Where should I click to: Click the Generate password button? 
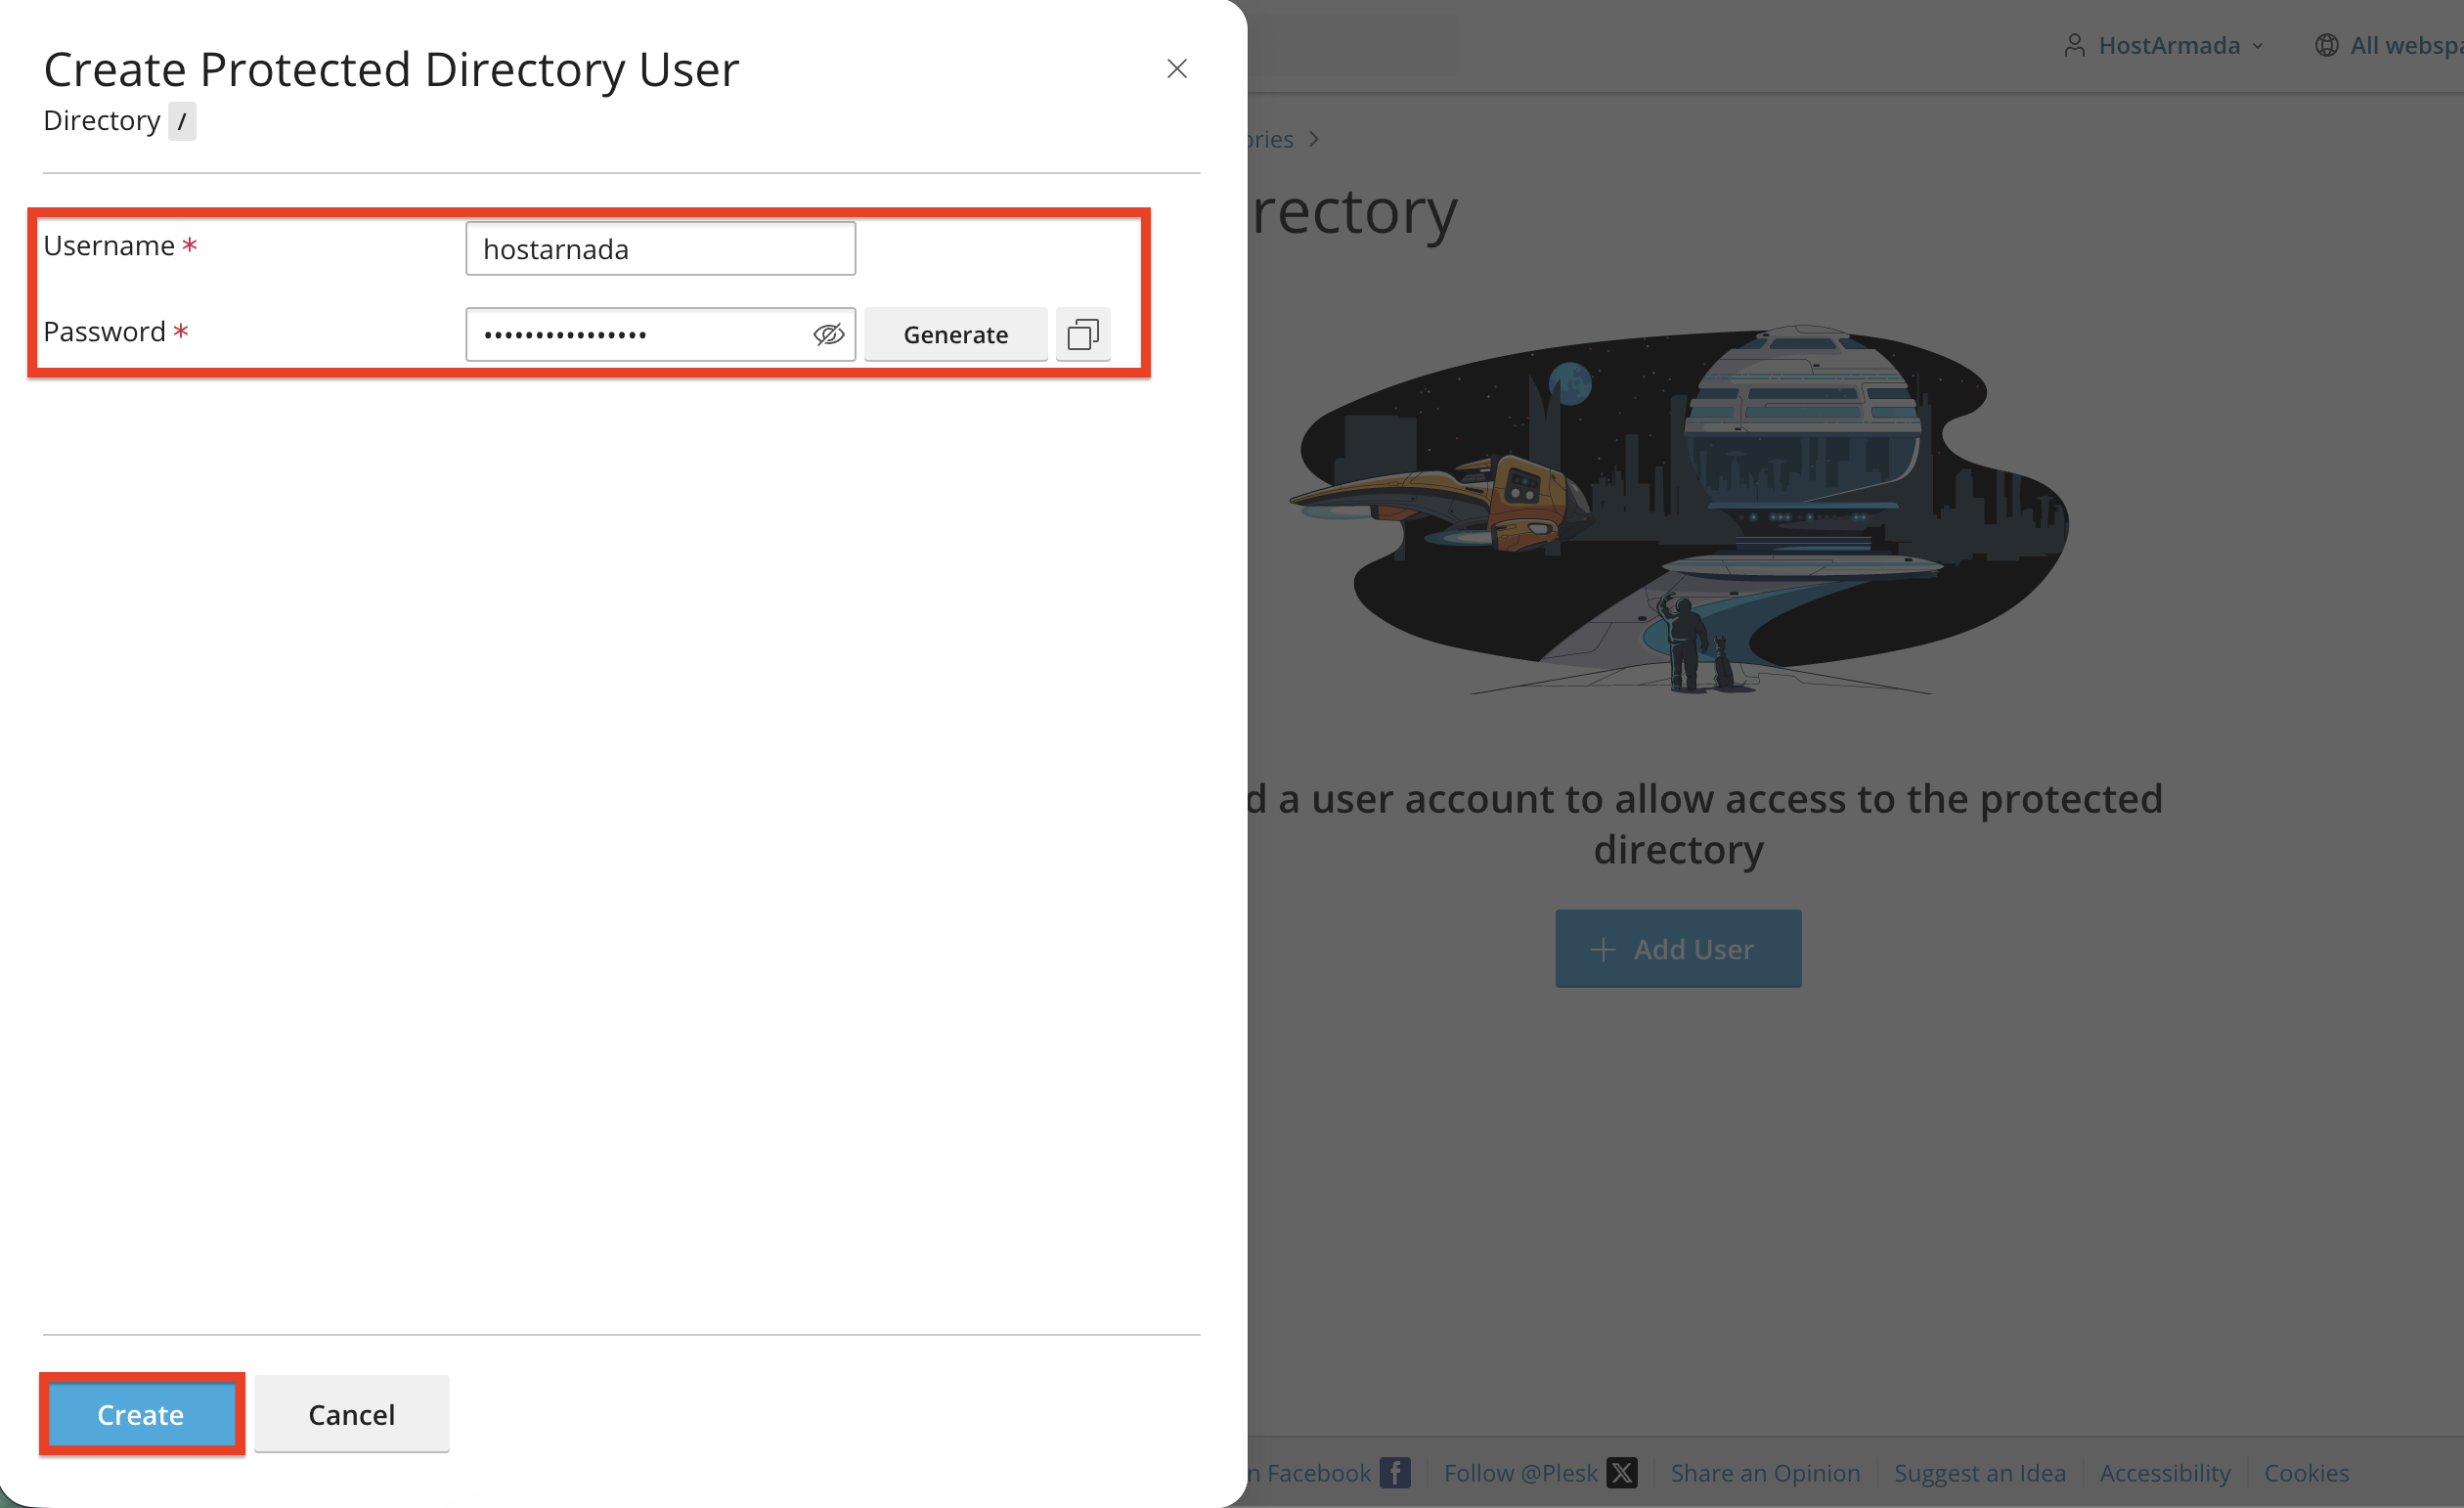[955, 334]
